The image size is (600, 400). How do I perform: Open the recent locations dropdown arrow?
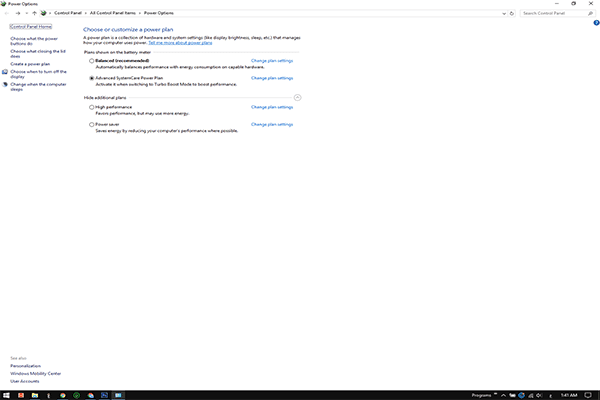coord(26,13)
